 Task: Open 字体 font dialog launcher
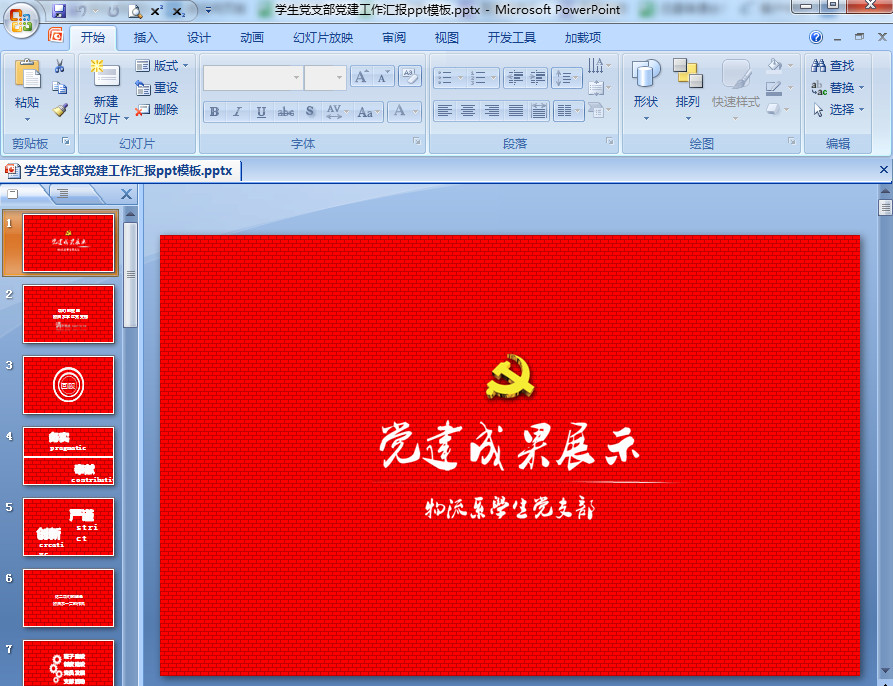click(x=417, y=141)
